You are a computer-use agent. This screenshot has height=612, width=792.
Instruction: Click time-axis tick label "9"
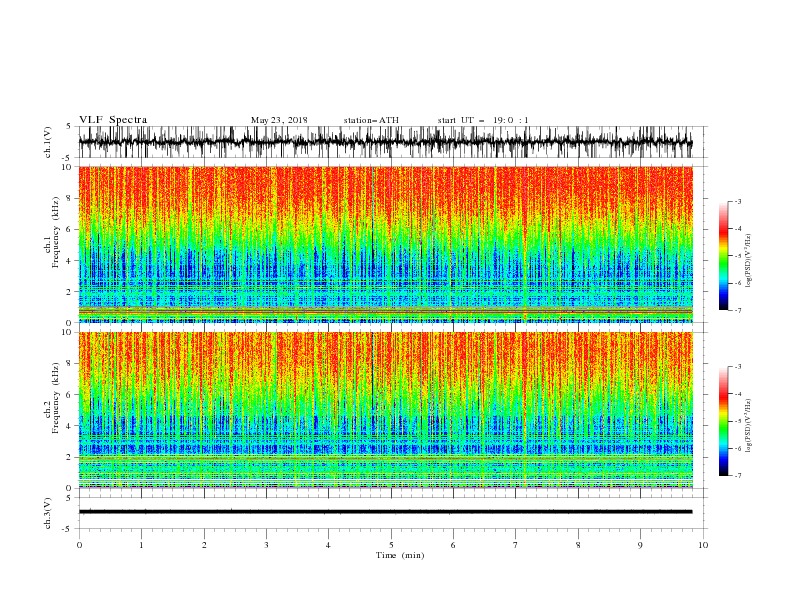click(640, 545)
